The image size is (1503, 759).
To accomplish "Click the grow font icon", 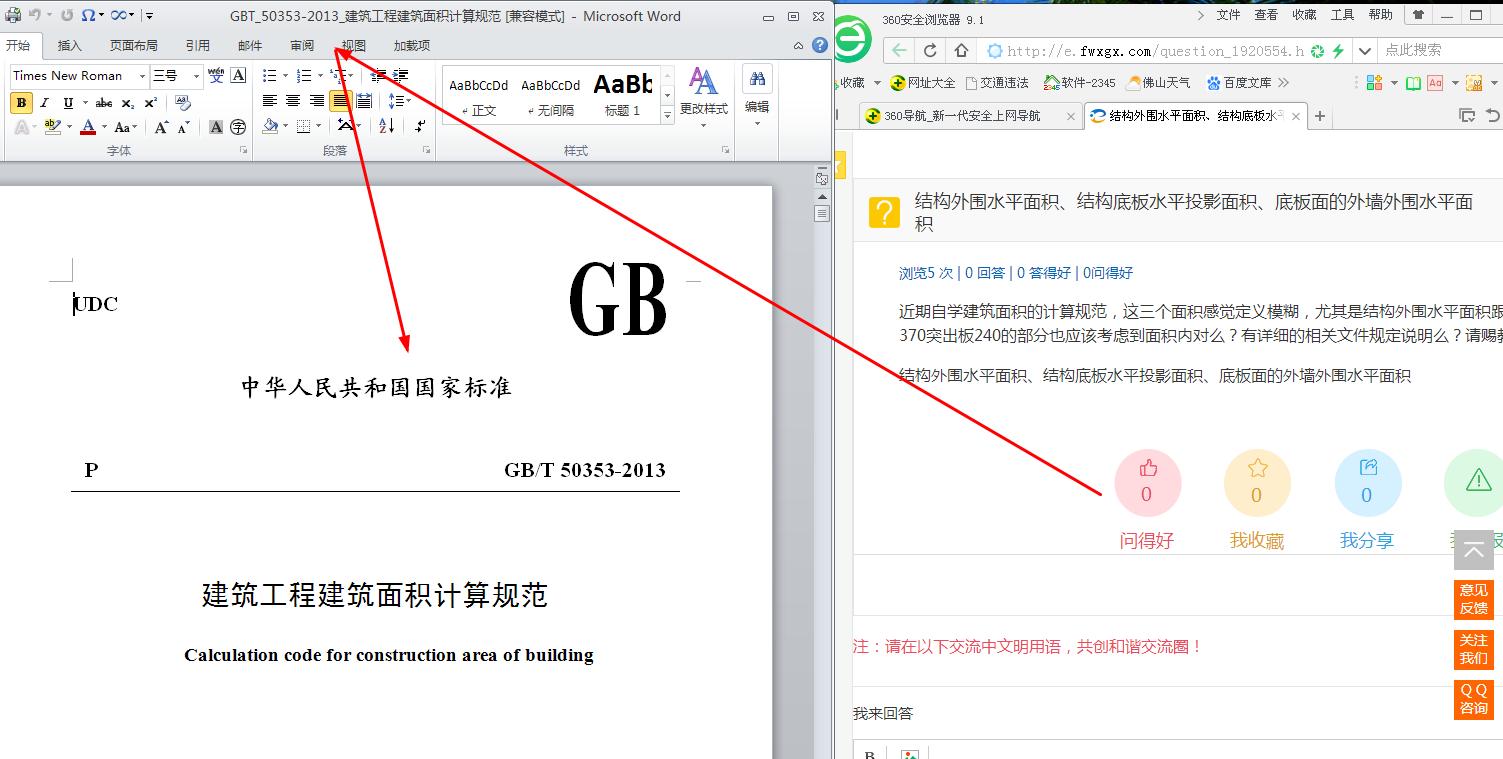I will pyautogui.click(x=161, y=127).
